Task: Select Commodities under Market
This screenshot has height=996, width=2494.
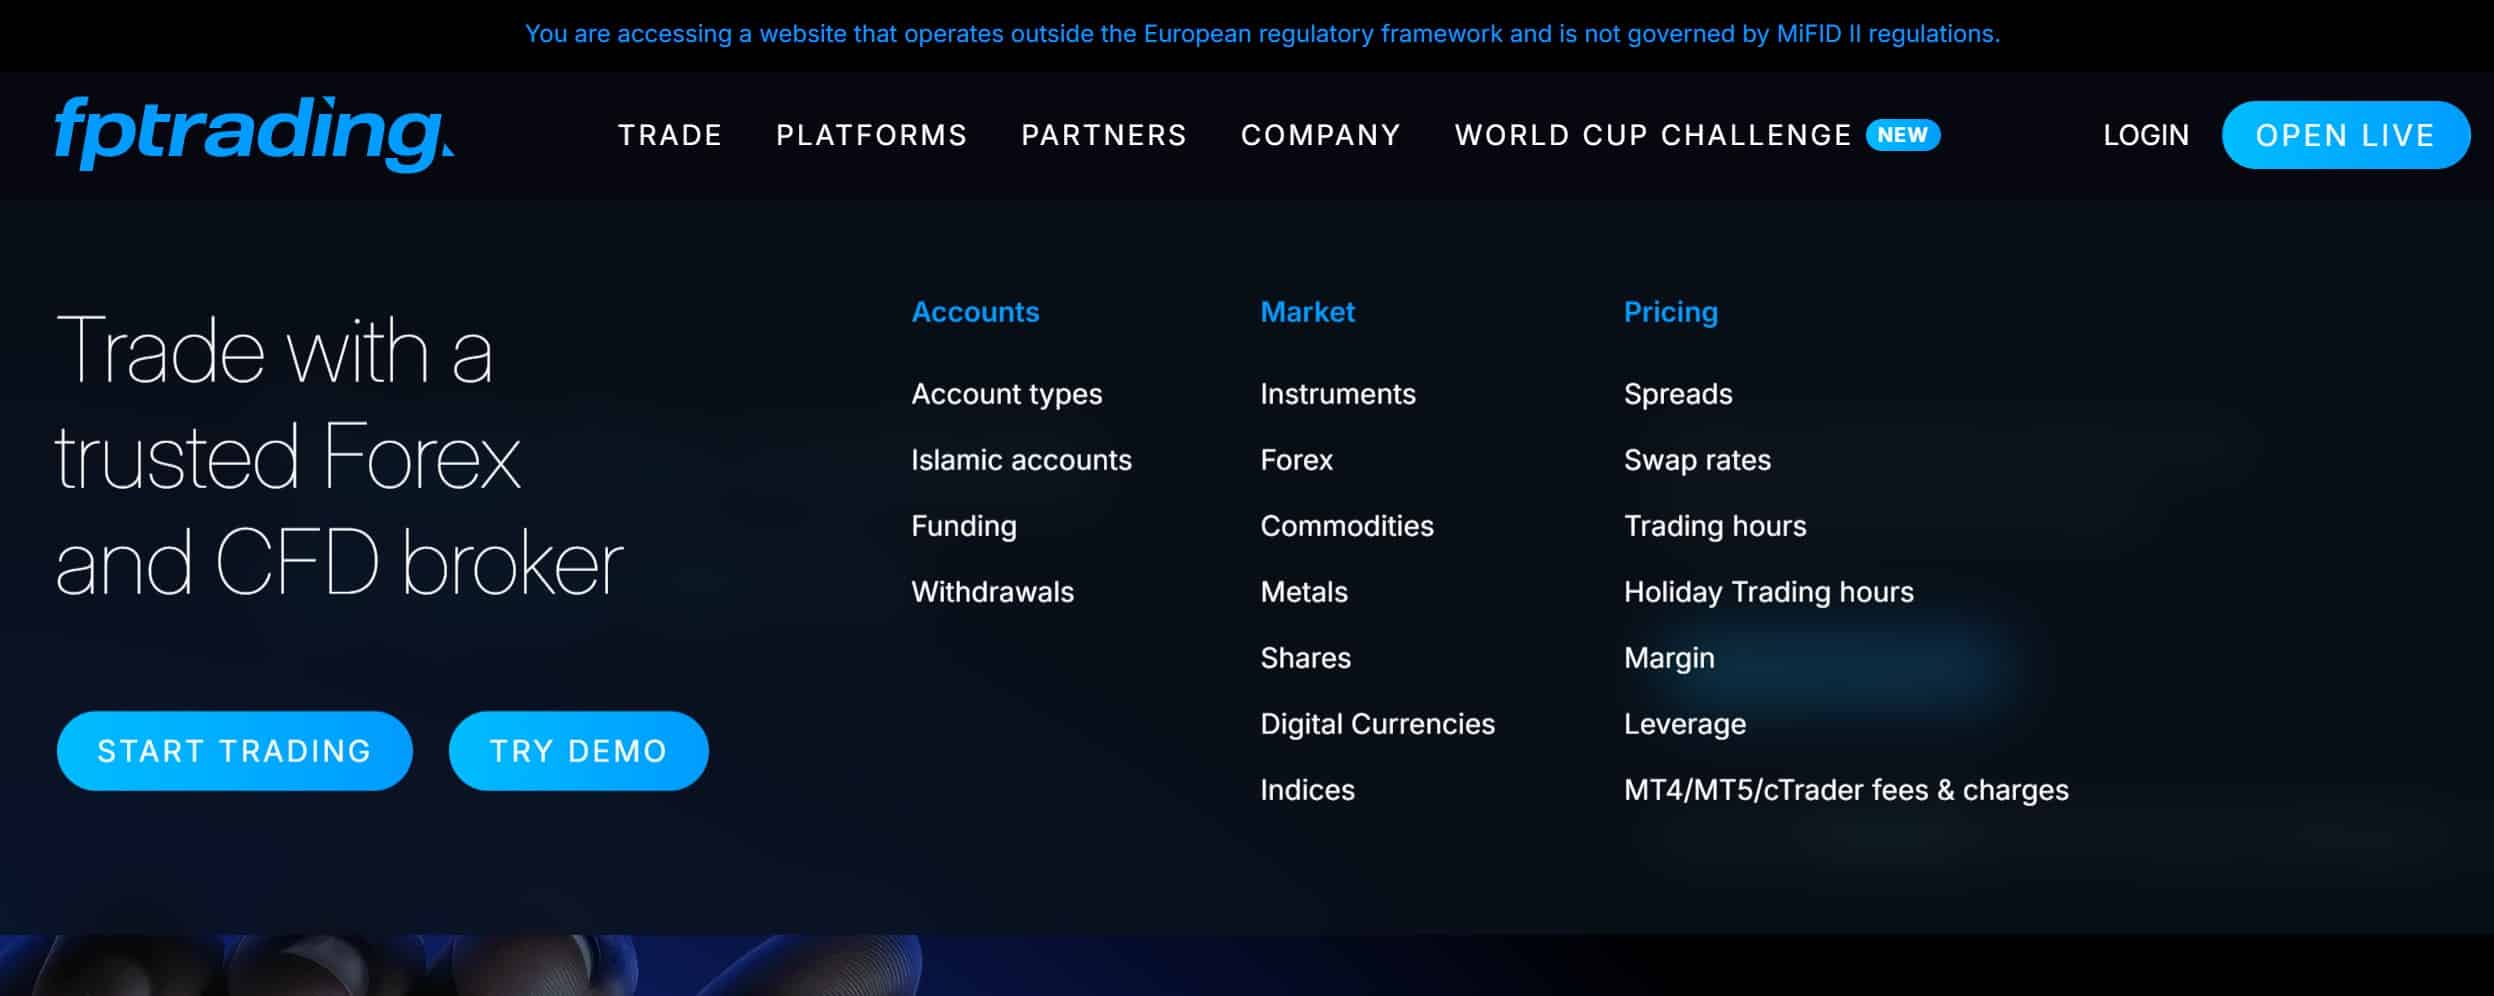Action: 1347,526
